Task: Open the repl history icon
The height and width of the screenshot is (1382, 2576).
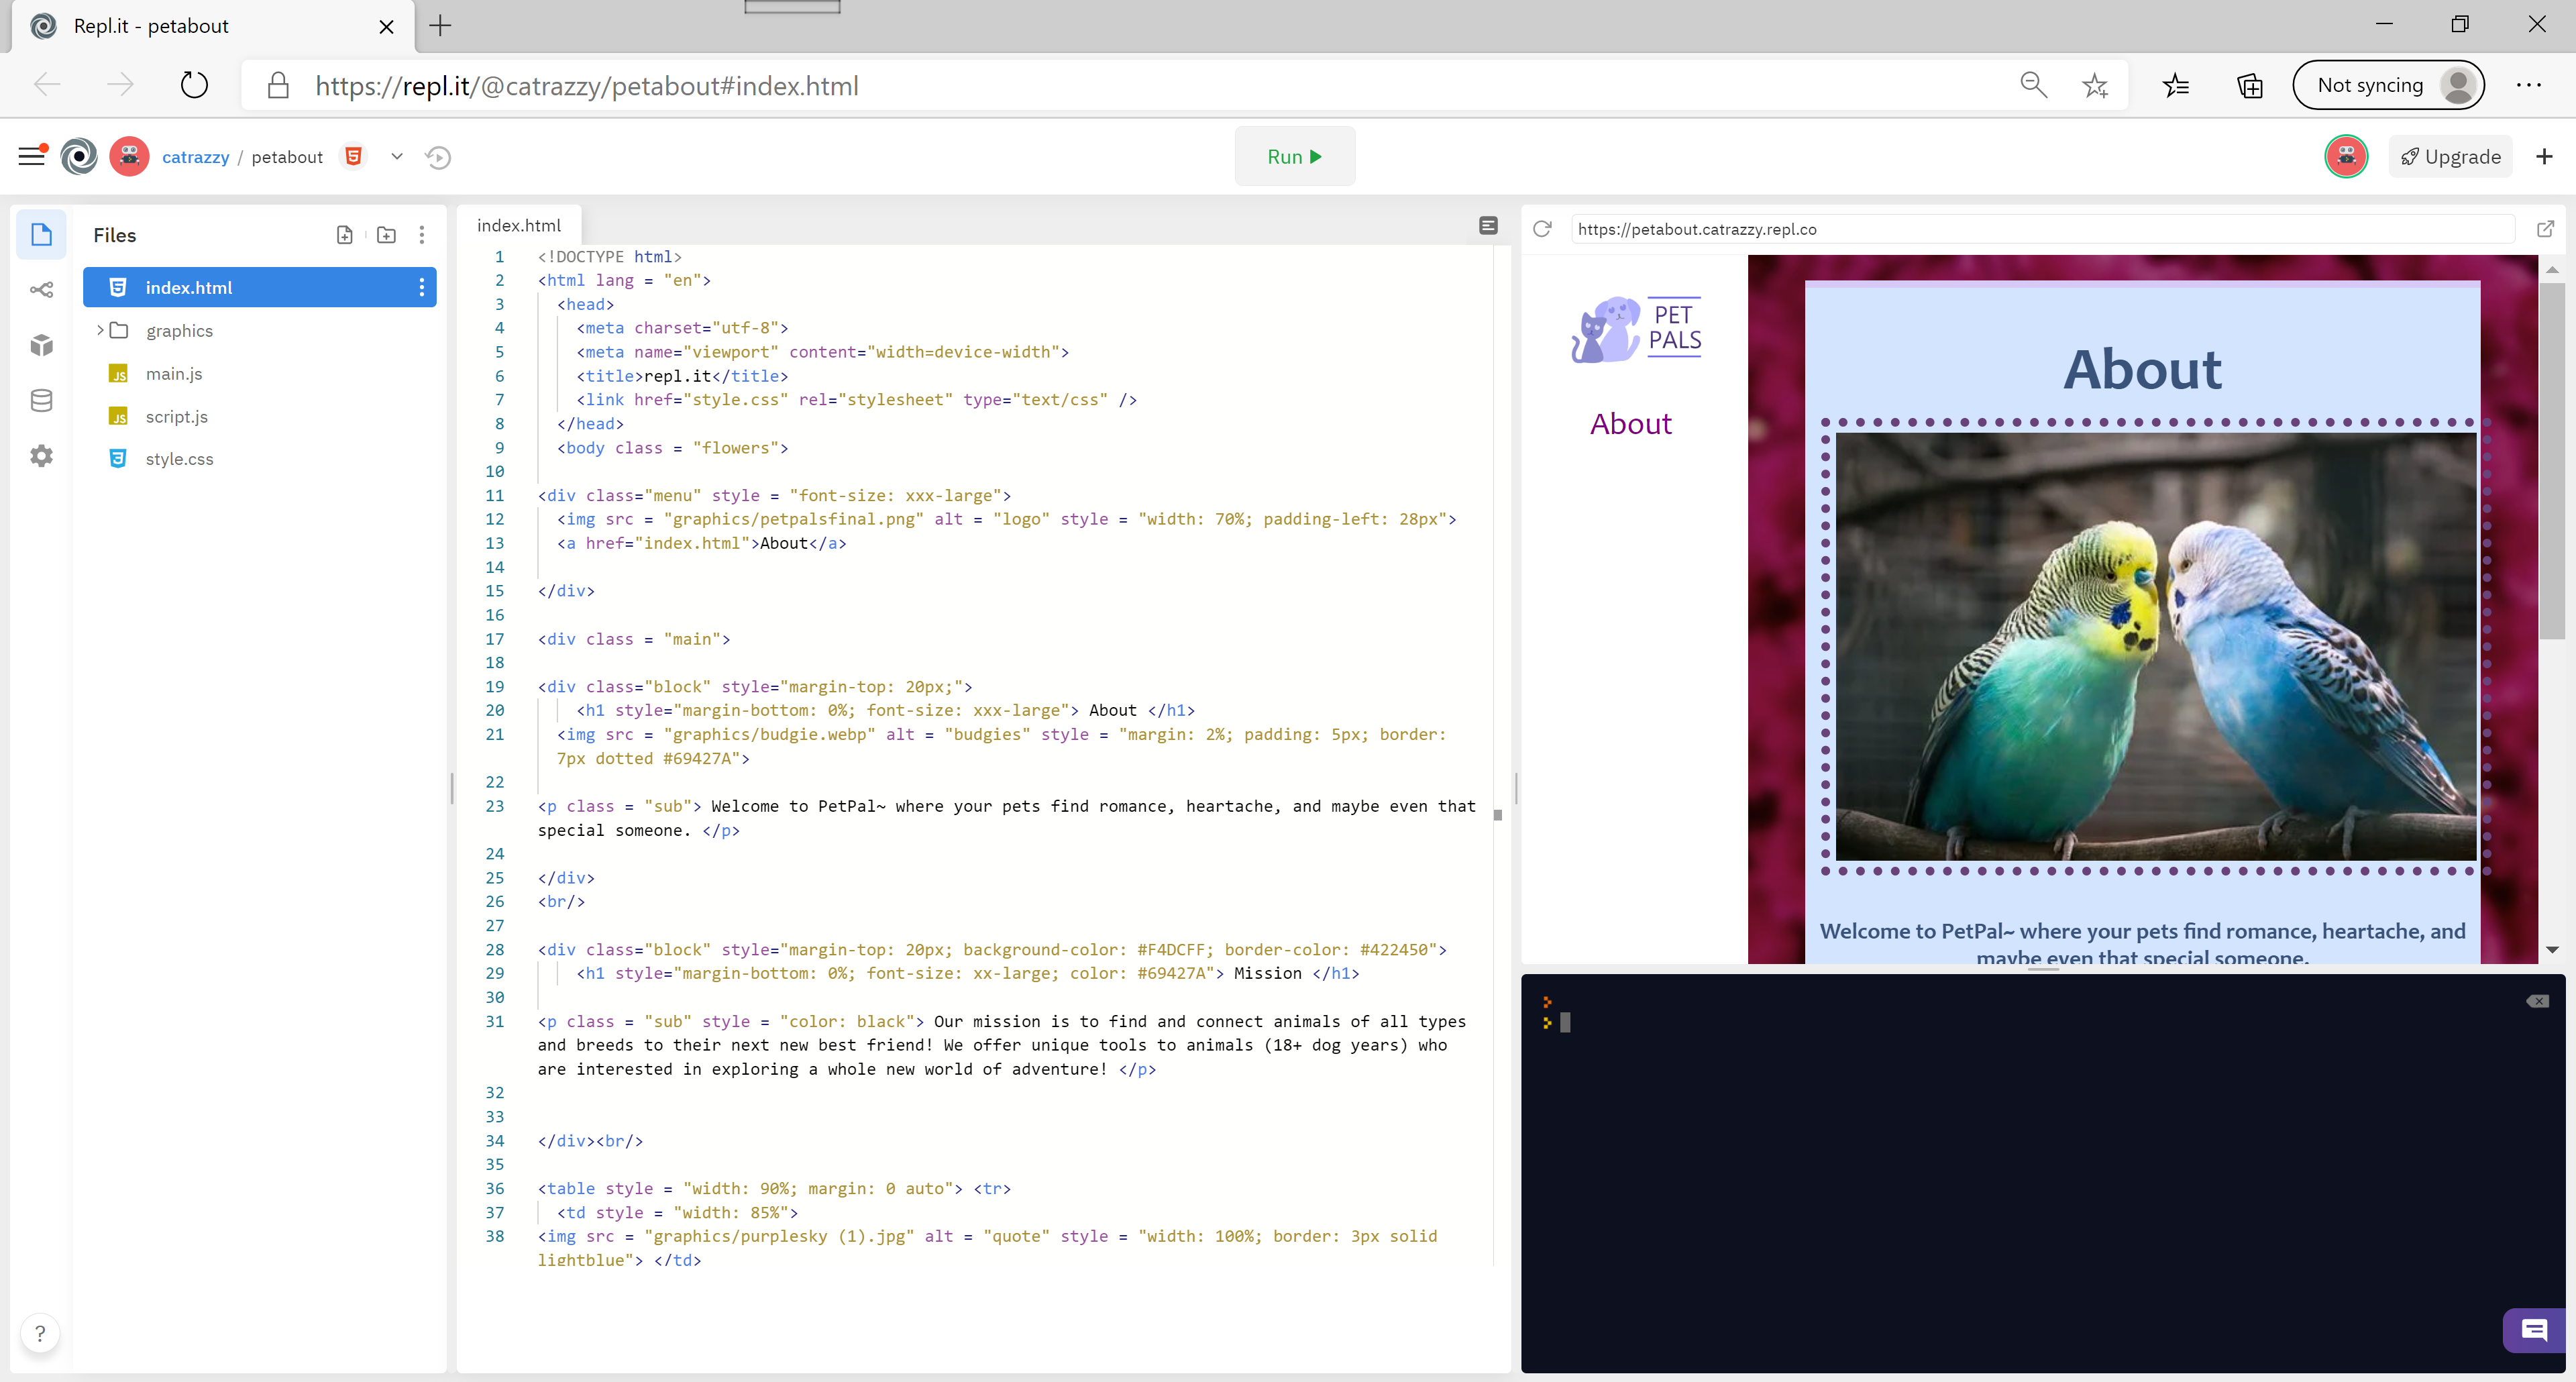Action: 438,157
